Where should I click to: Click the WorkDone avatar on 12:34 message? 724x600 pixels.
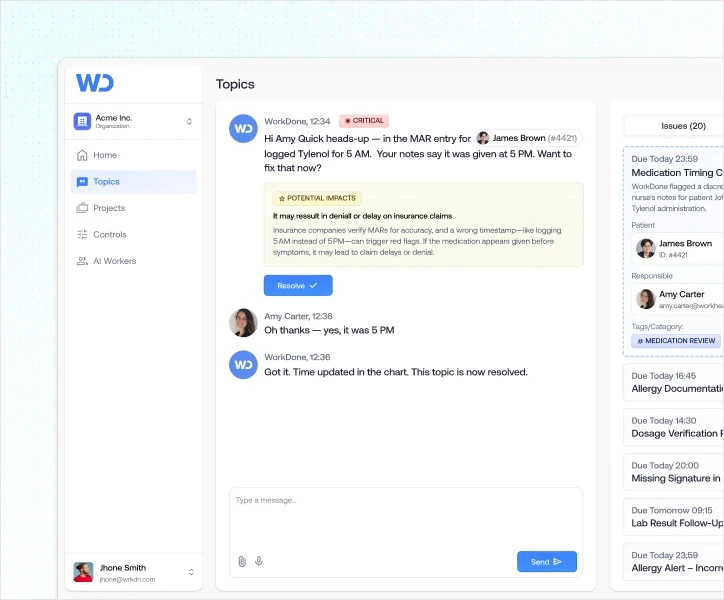(243, 128)
